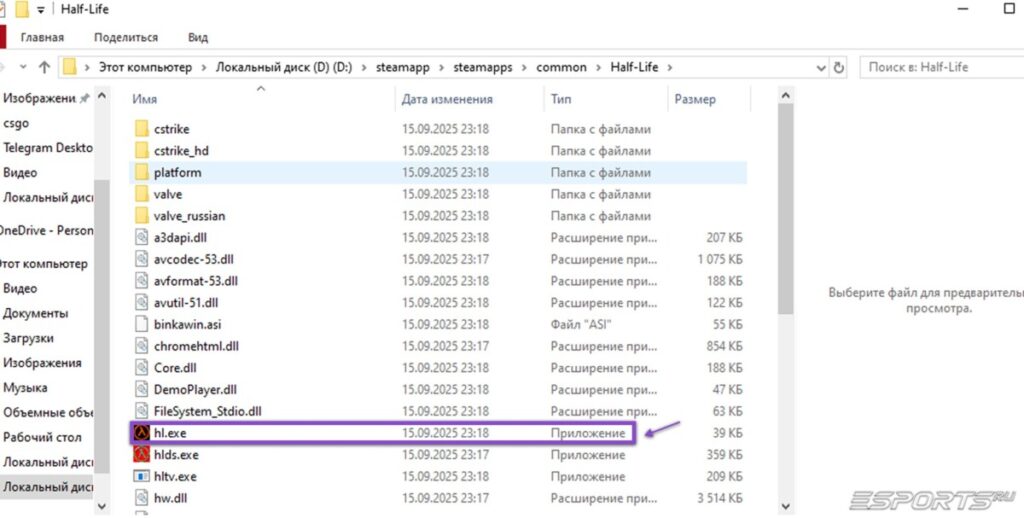
Task: Select the DemoPlayer.dll file icon
Action: coord(142,389)
